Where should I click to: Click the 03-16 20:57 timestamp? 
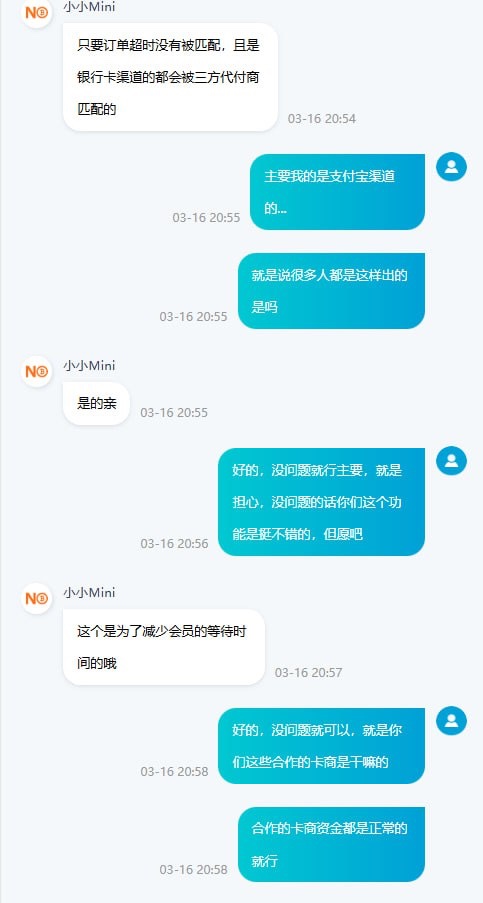309,672
